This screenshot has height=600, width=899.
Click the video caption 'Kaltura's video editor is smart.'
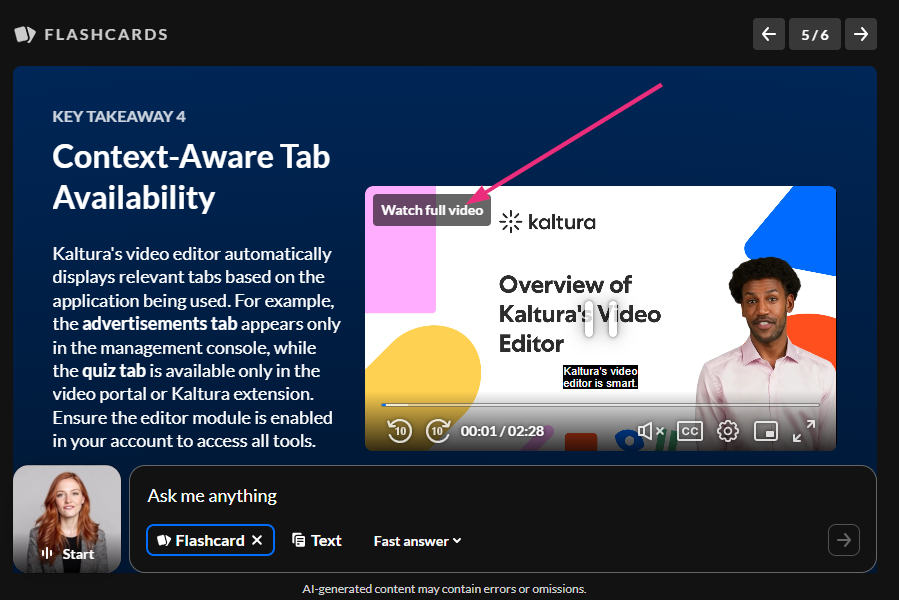600,377
